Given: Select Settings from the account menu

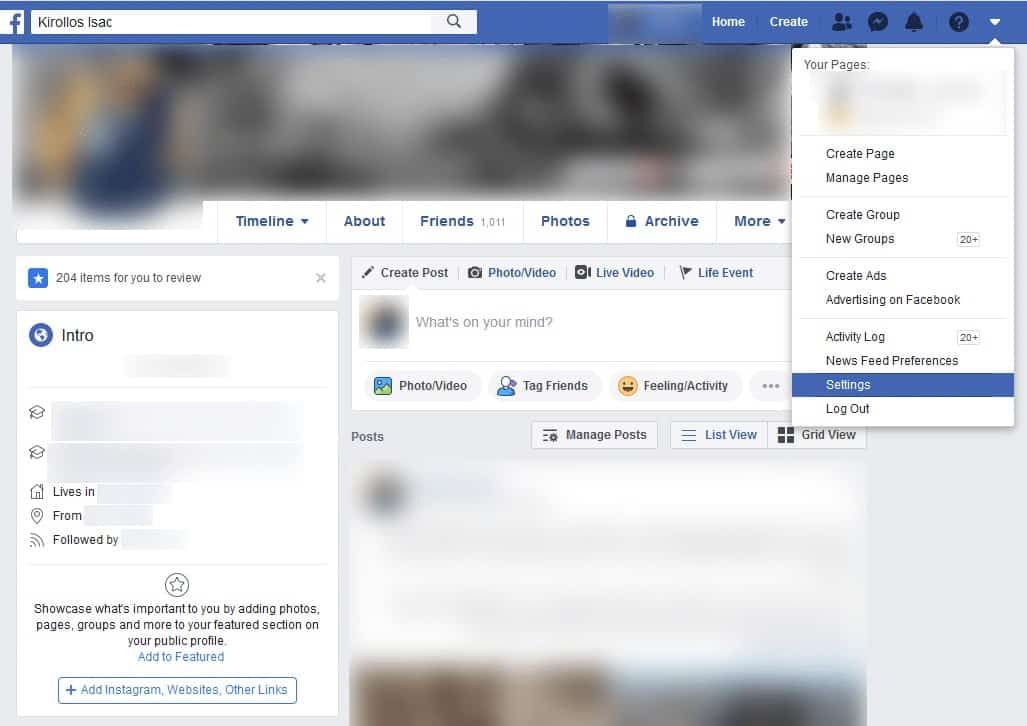Looking at the screenshot, I should click(x=848, y=385).
